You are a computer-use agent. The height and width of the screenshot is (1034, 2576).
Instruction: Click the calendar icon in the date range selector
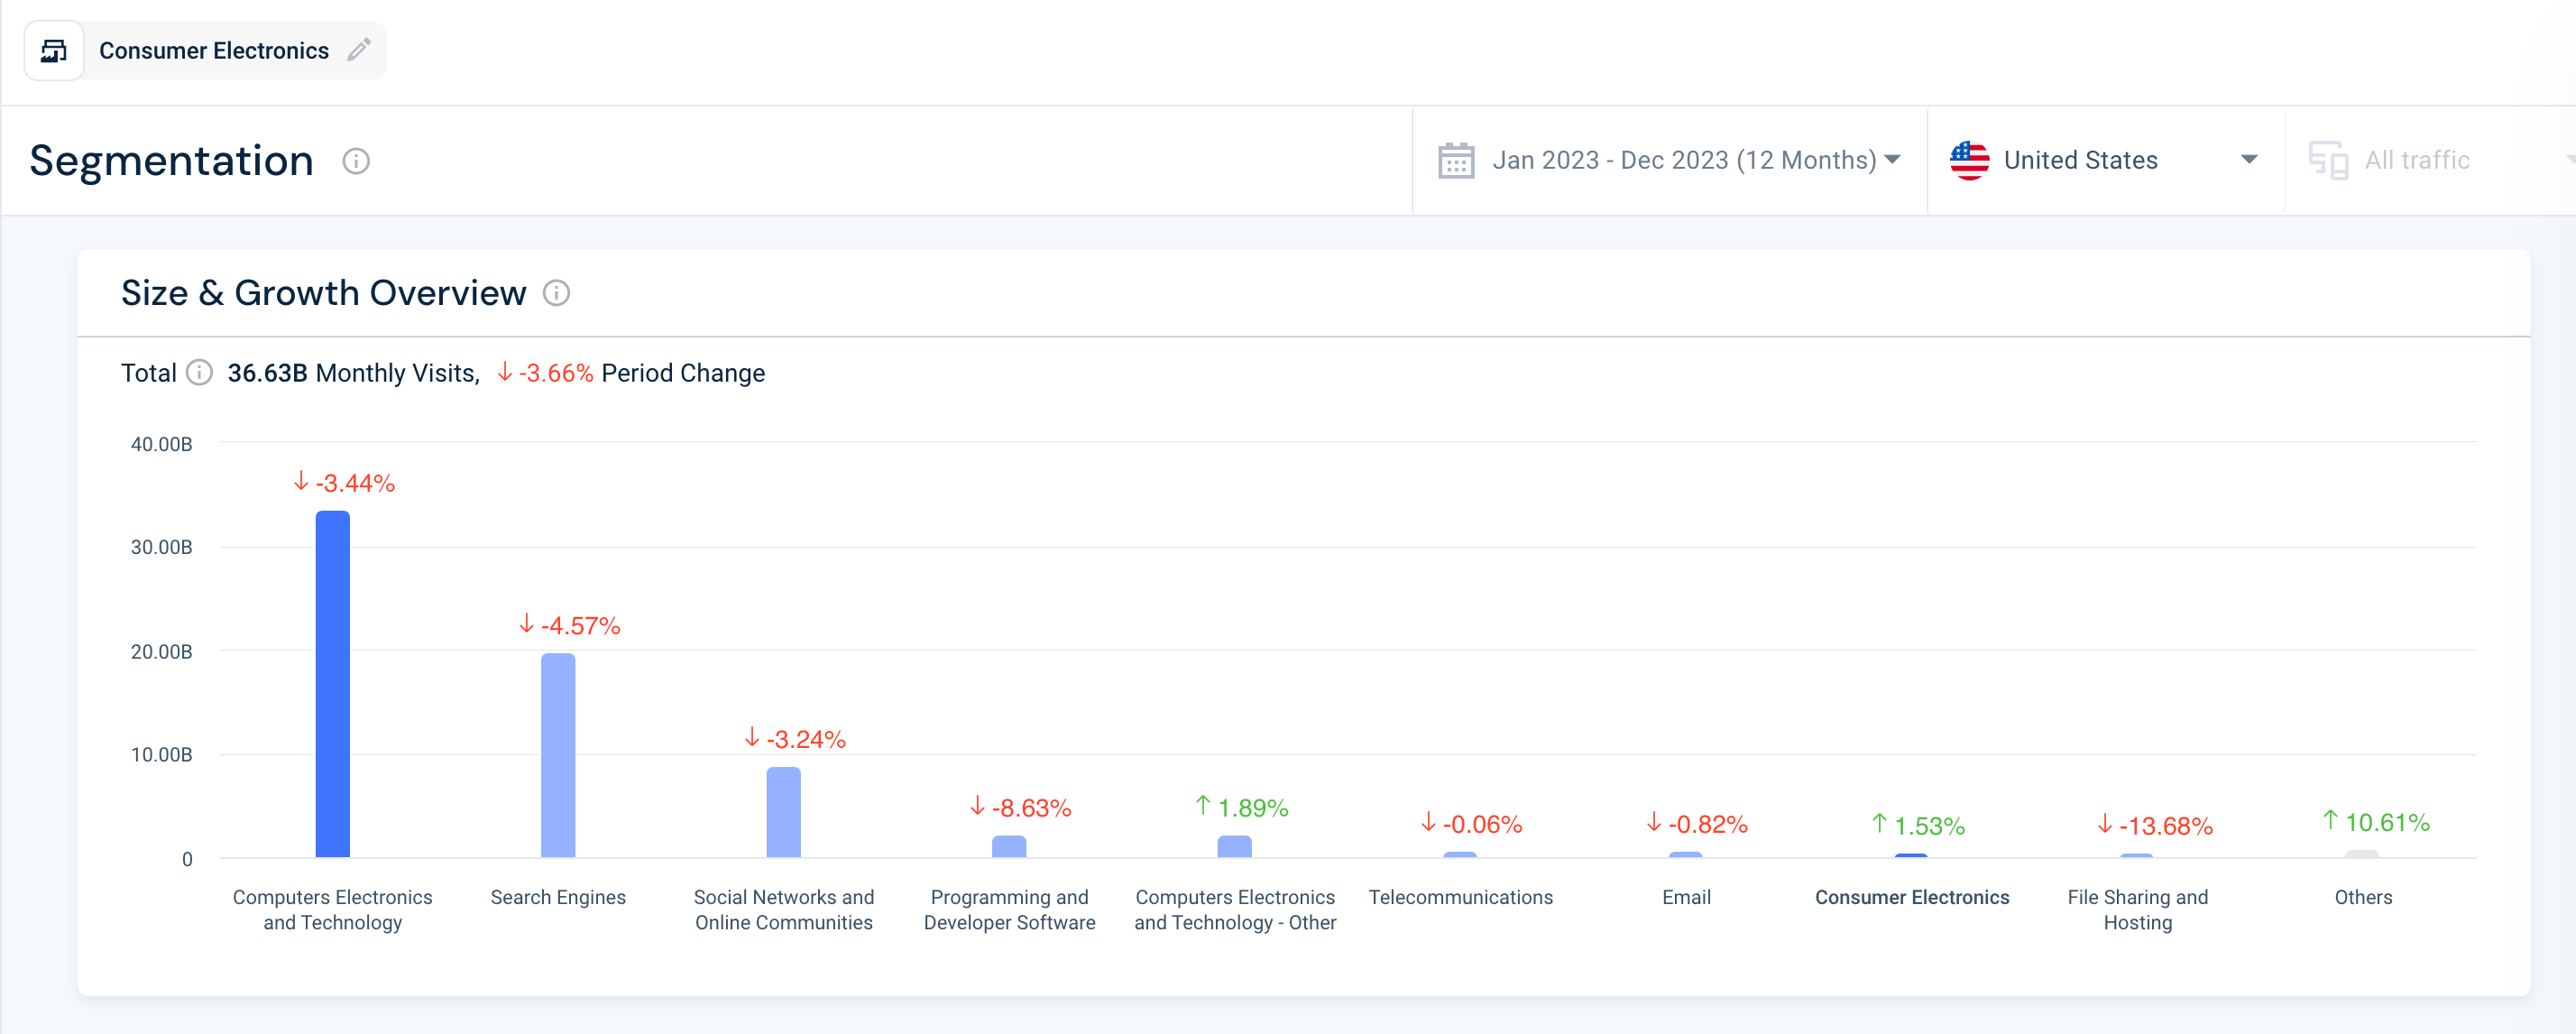(1454, 159)
